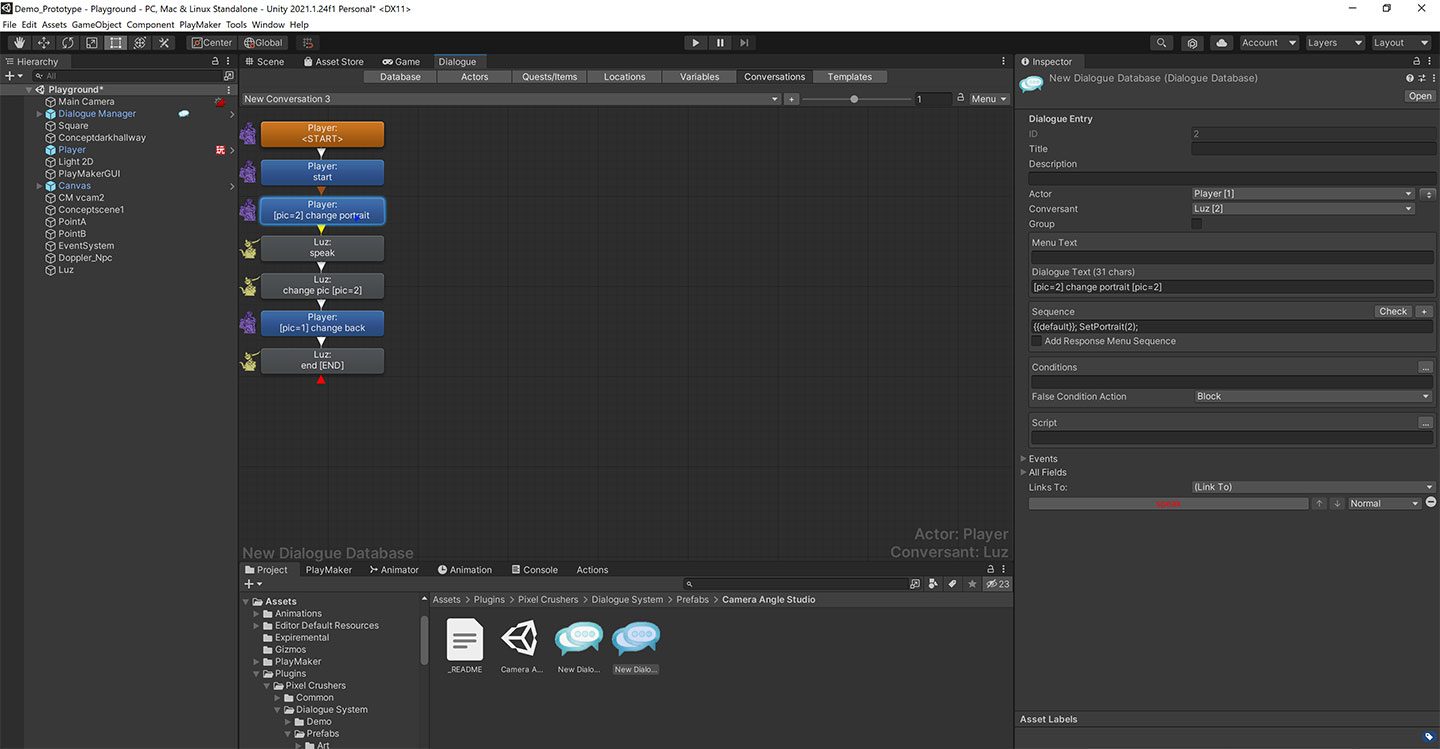Open Unity Collaborate services icon
Viewport: 1440px width, 749px height.
pyautogui.click(x=1192, y=43)
